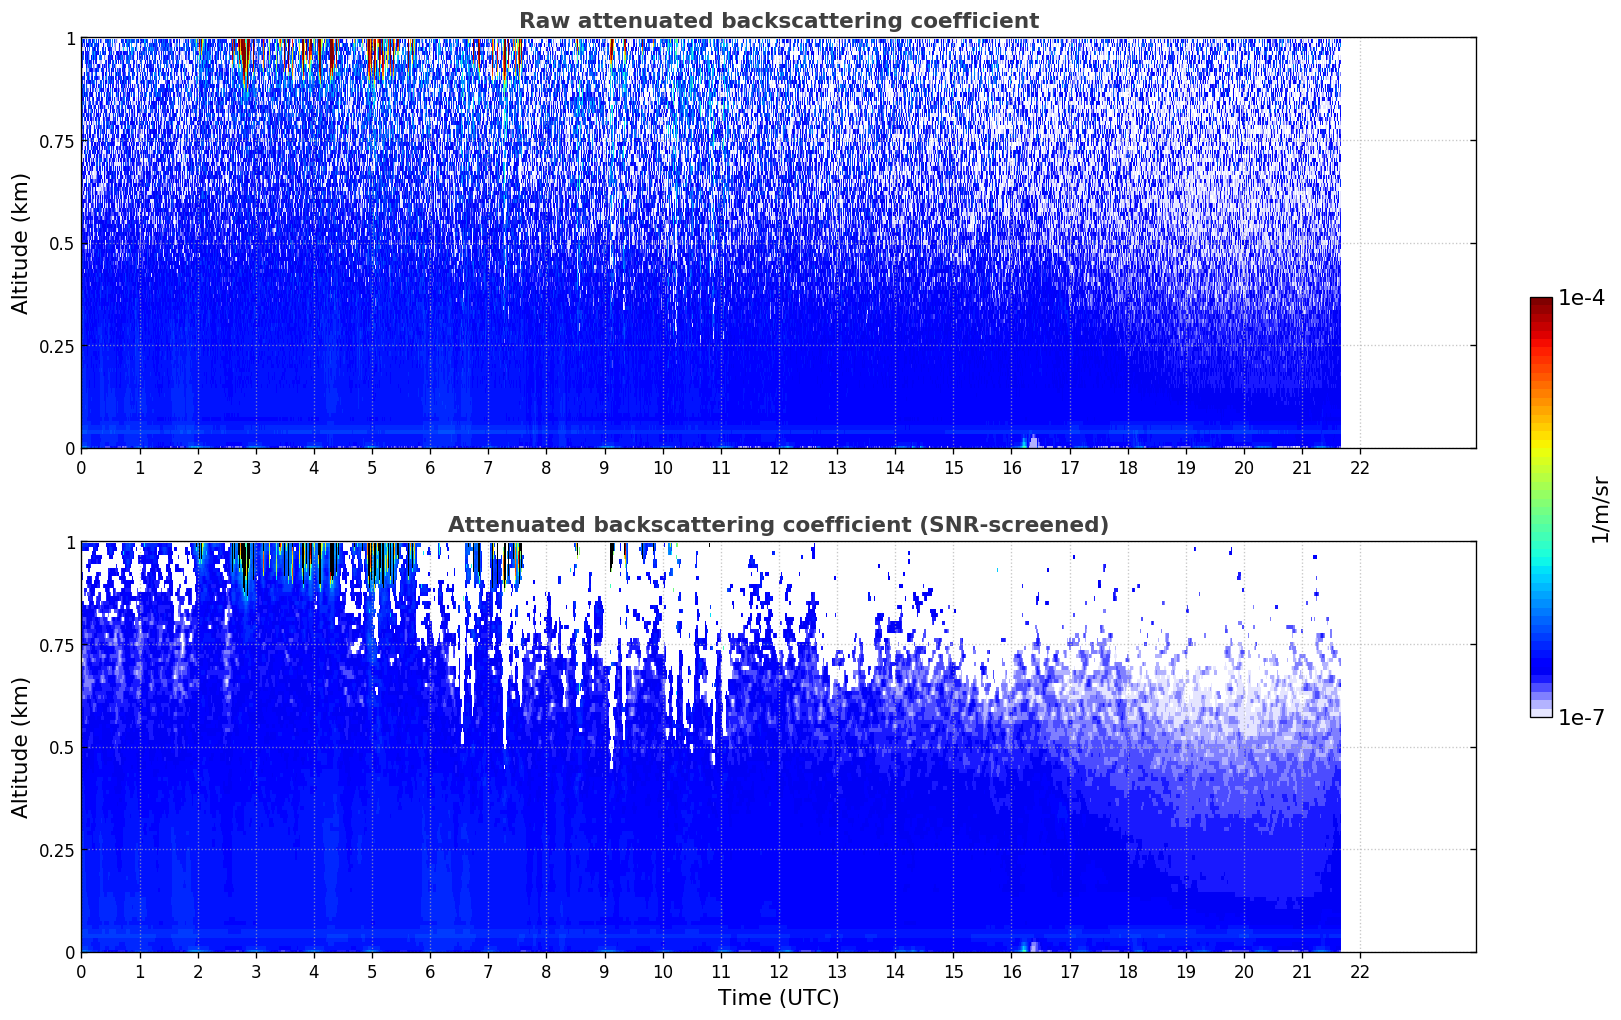Screen dimensions: 1621x1020
Task: Click the colorbar's "1e-7" minimum label
Action: (x=1580, y=717)
